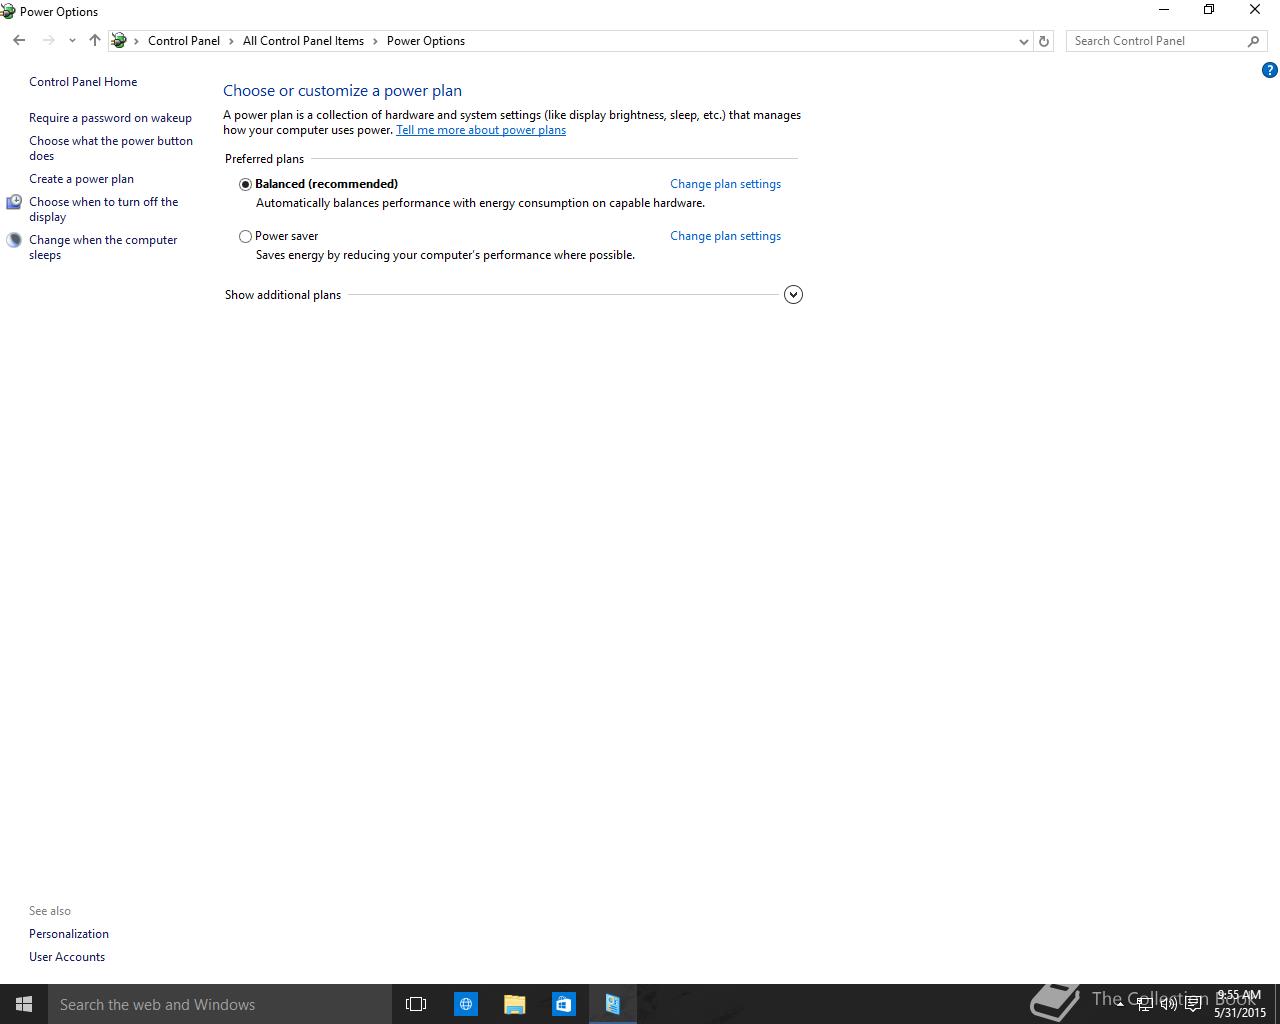Open Action Center notifications icon
The height and width of the screenshot is (1024, 1280).
point(1193,1004)
